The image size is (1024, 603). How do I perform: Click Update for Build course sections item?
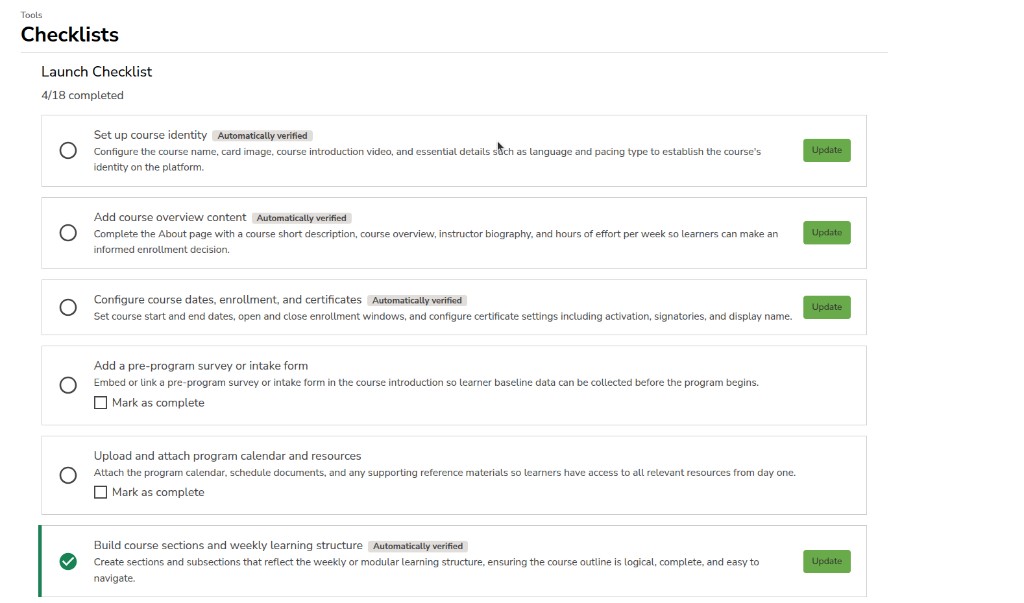(x=827, y=561)
